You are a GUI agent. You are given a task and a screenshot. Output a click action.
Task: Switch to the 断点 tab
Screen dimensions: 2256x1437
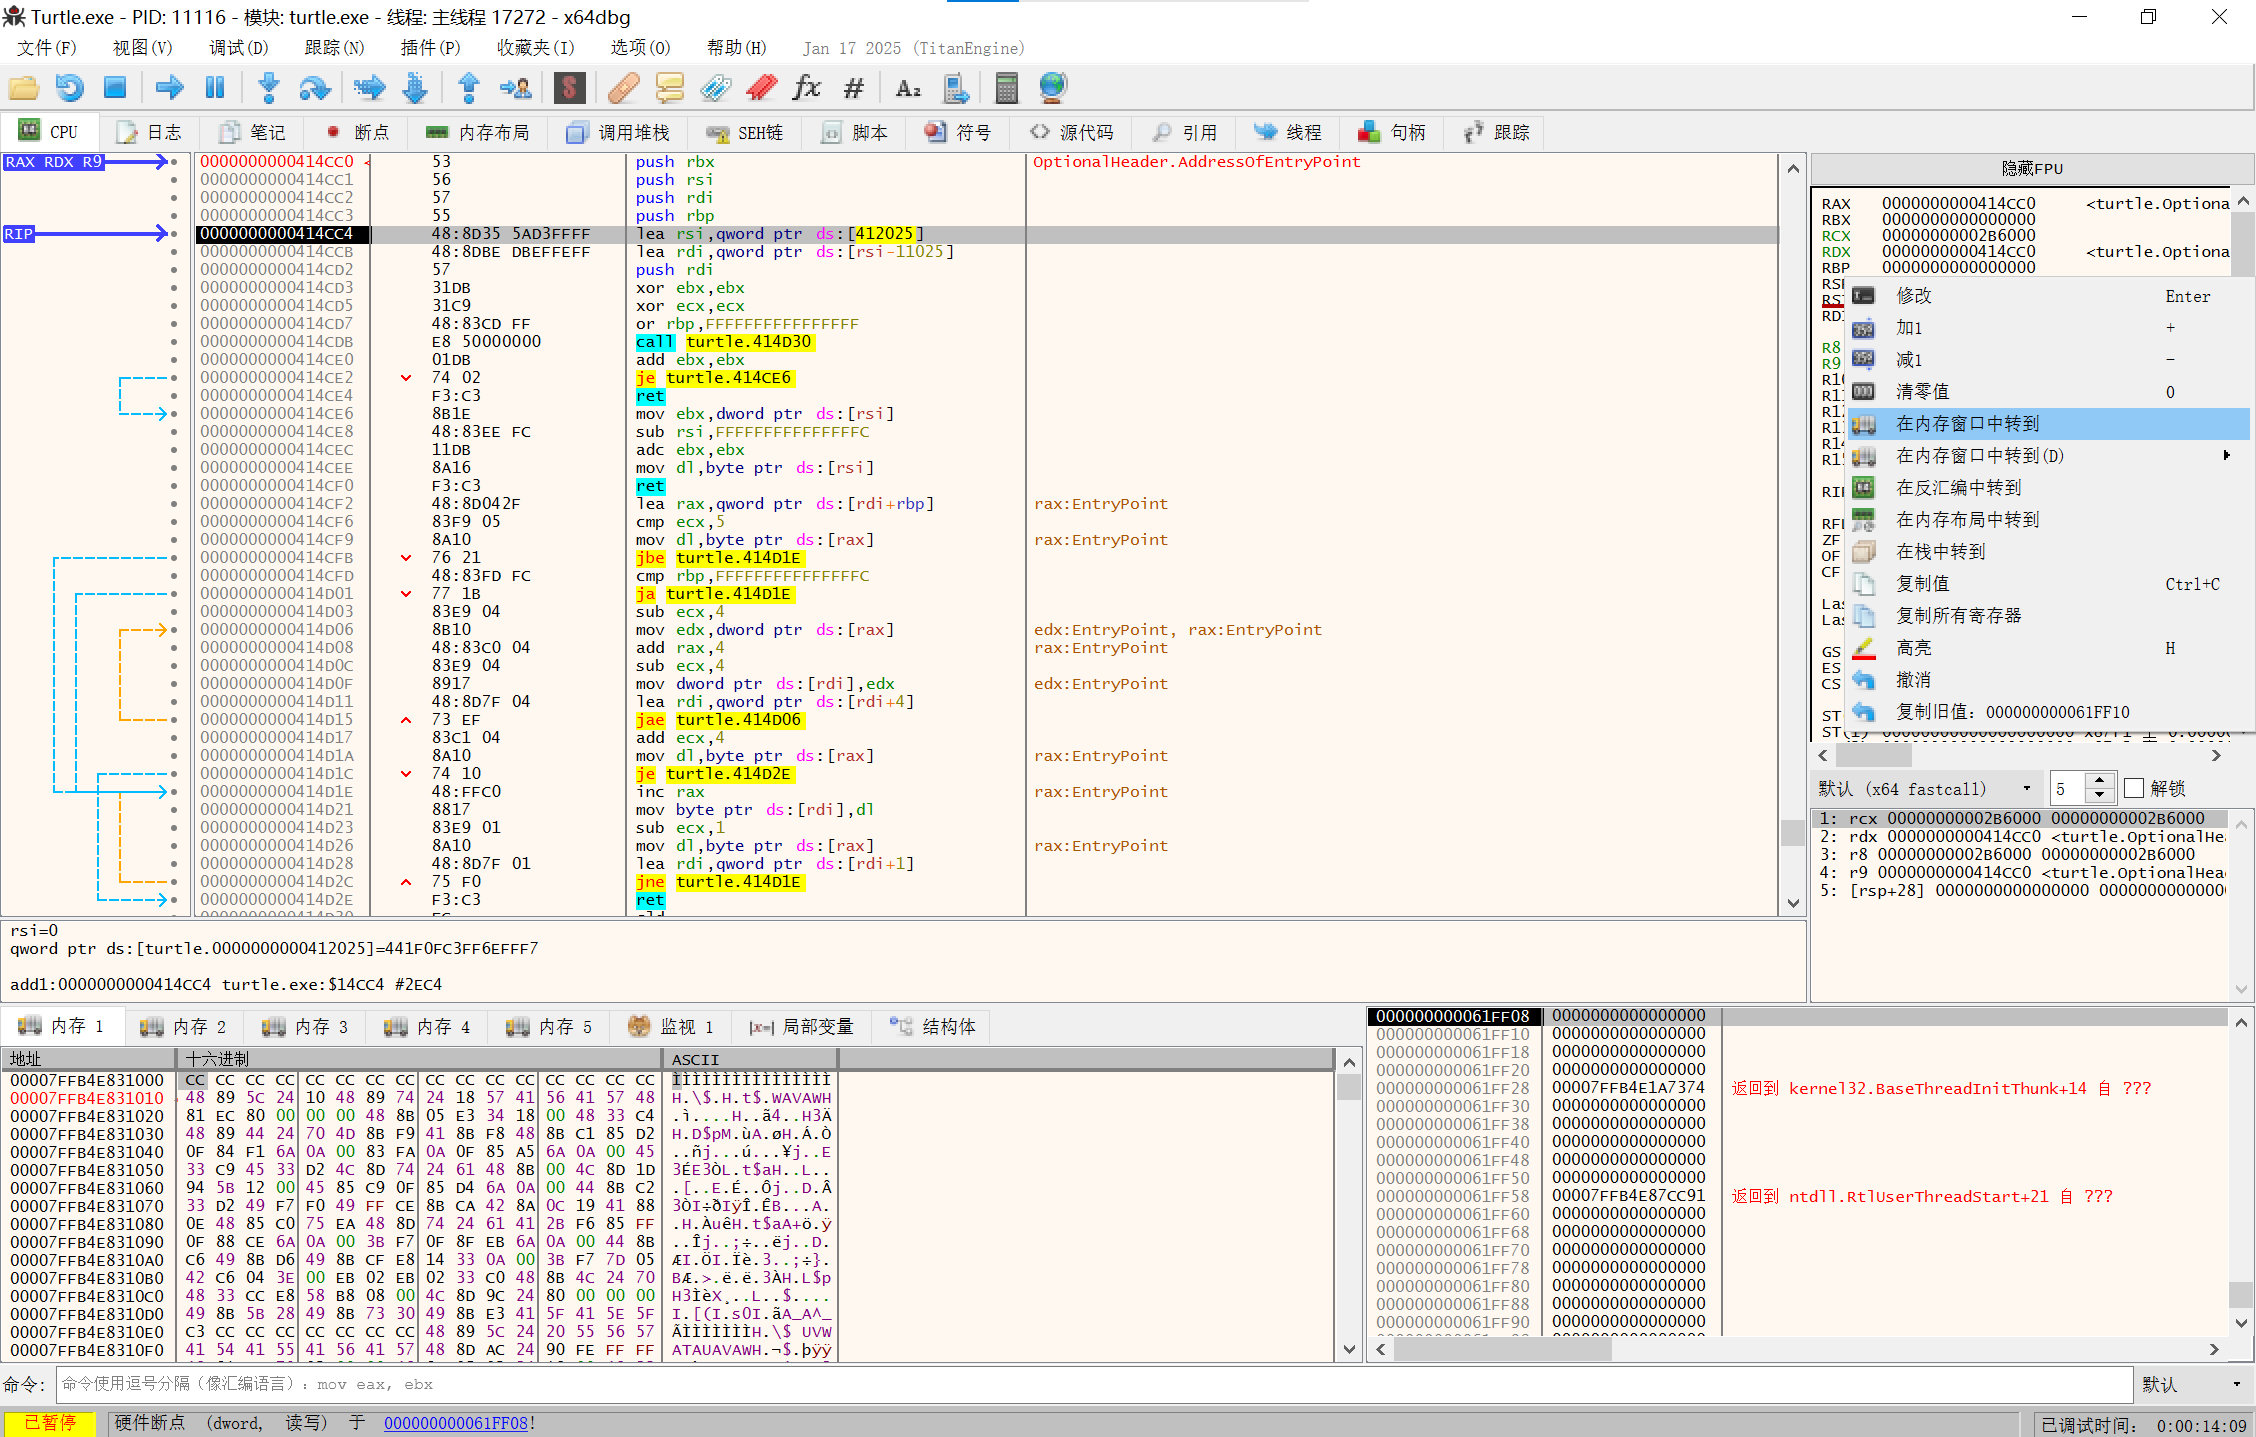click(358, 132)
